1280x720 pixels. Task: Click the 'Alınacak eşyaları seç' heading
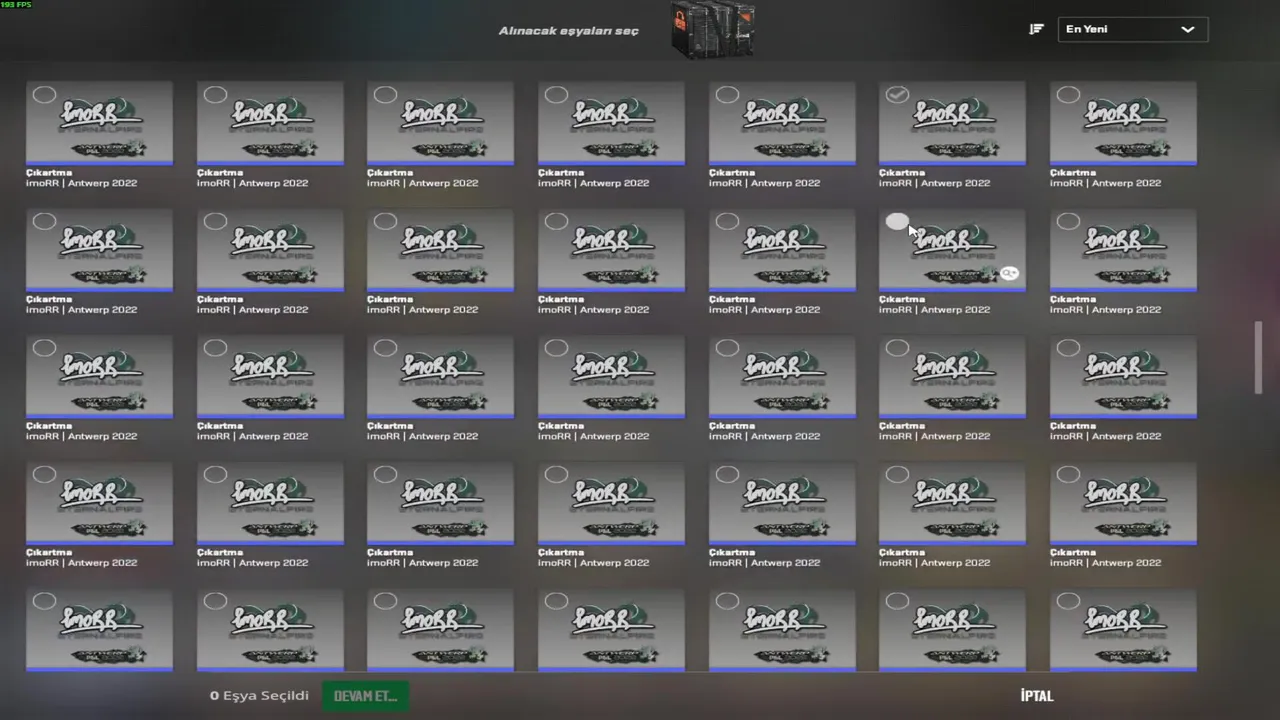click(569, 31)
